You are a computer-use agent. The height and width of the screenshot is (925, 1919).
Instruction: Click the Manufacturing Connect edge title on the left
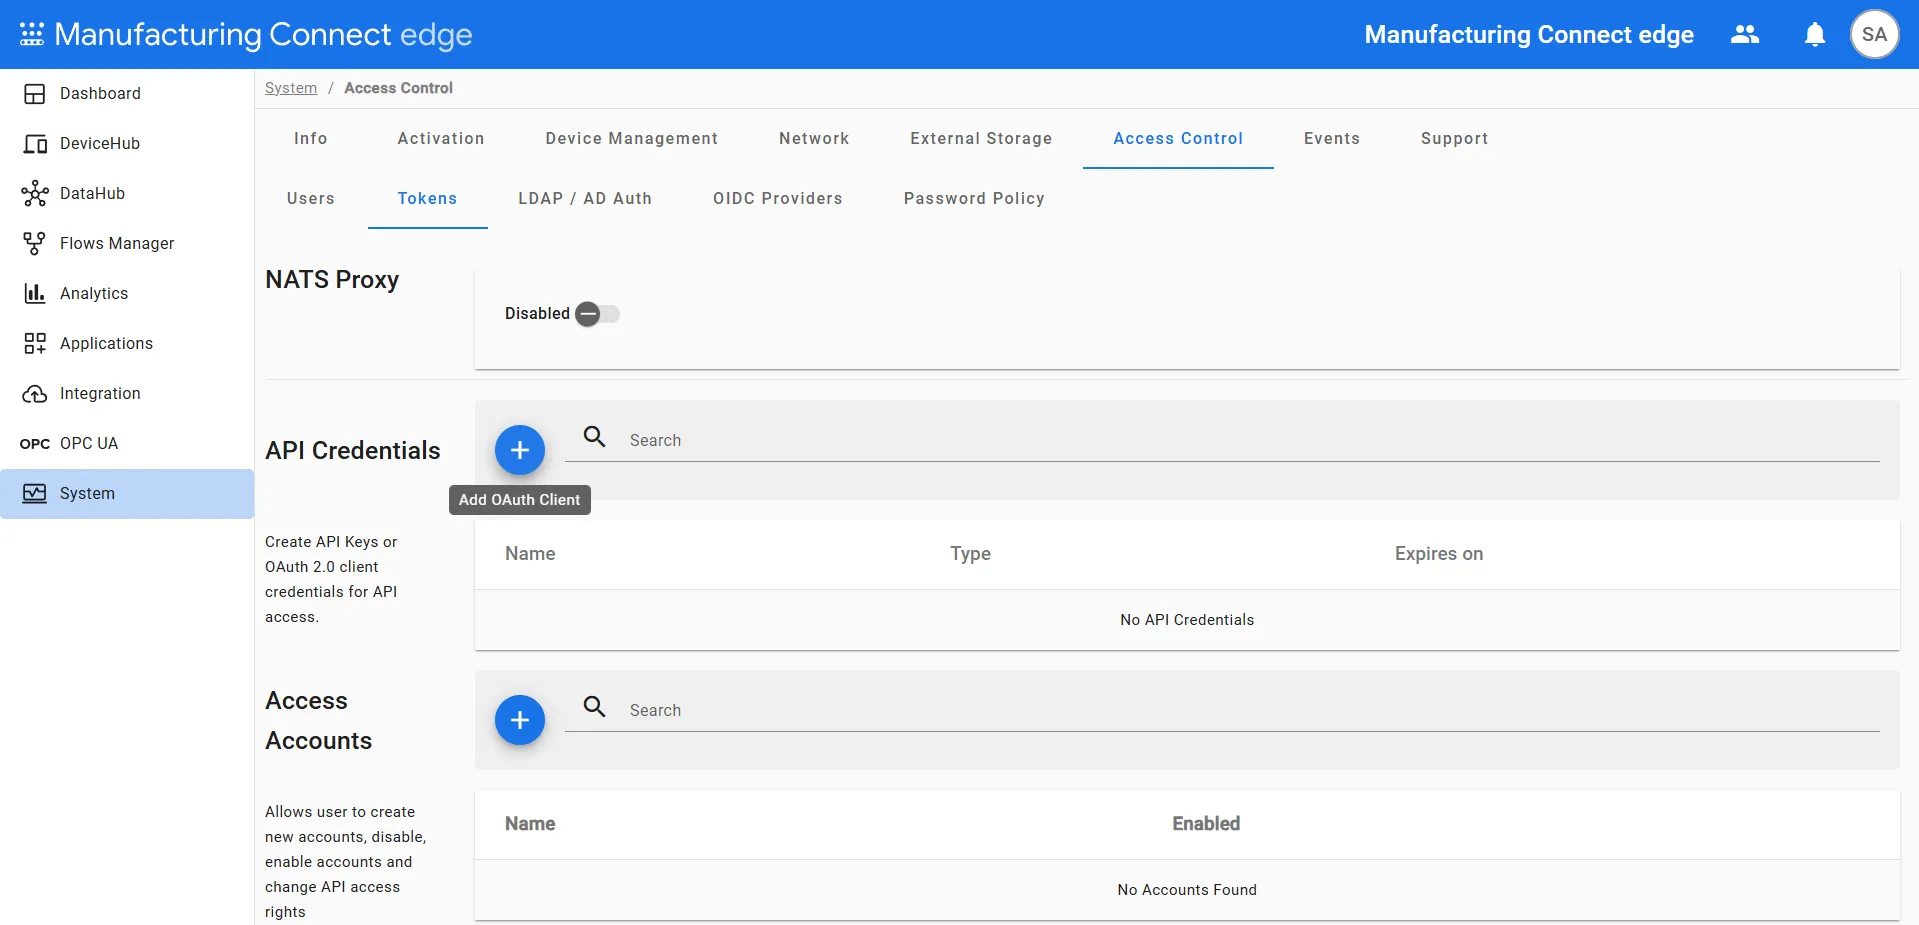[263, 35]
